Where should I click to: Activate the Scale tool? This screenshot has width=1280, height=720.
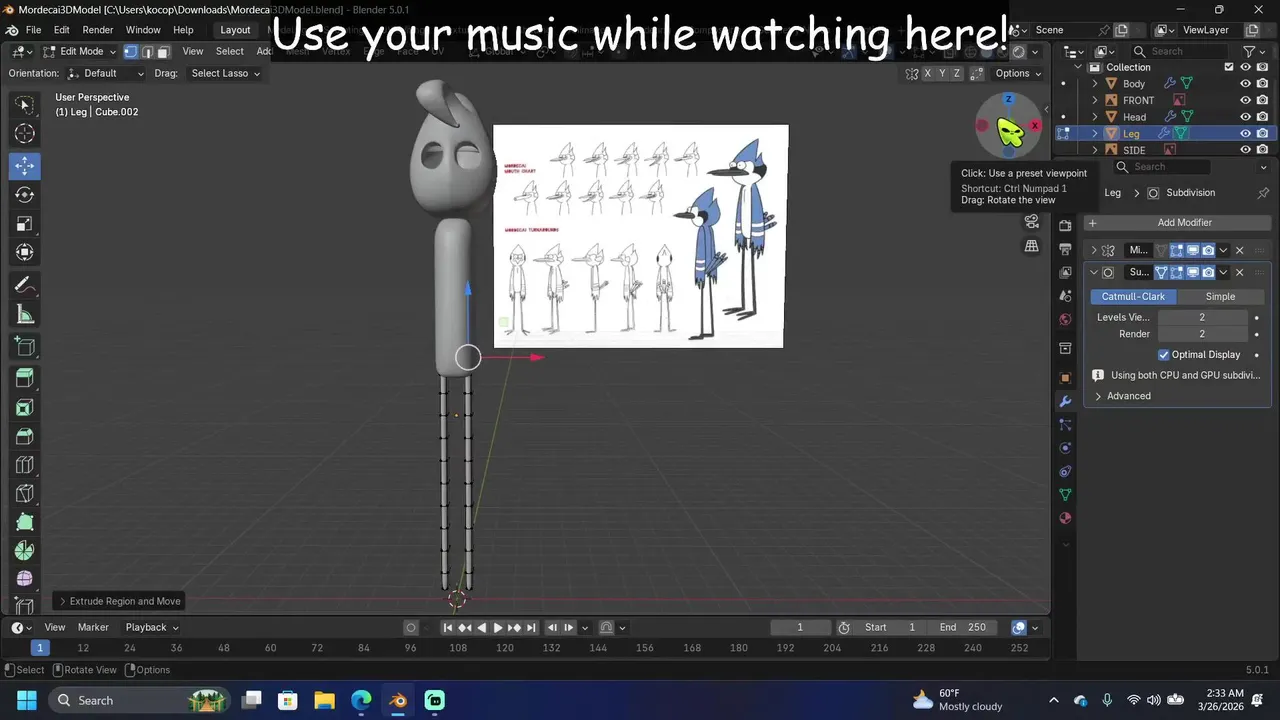(25, 223)
